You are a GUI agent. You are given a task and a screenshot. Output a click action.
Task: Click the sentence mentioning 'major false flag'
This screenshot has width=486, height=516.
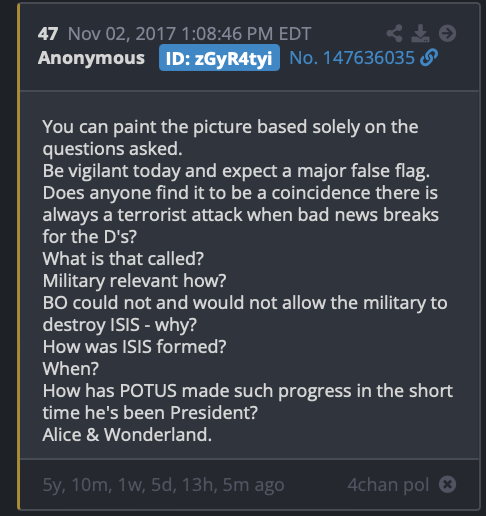(x=236, y=171)
